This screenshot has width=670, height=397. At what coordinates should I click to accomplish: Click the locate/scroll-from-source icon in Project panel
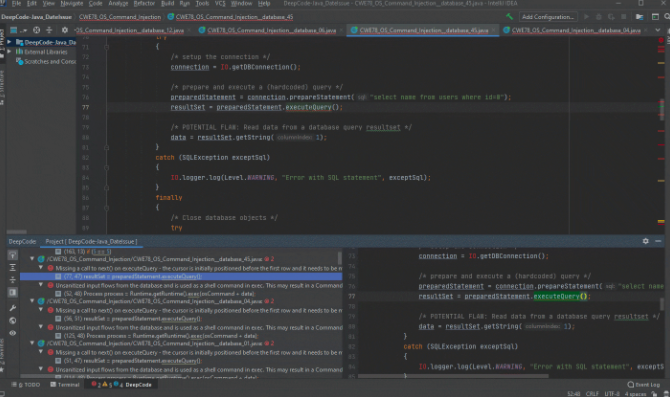(37, 30)
